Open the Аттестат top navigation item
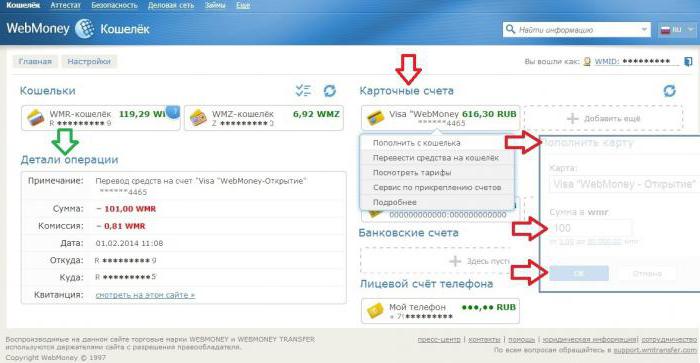This screenshot has height=363, width=700. click(66, 5)
